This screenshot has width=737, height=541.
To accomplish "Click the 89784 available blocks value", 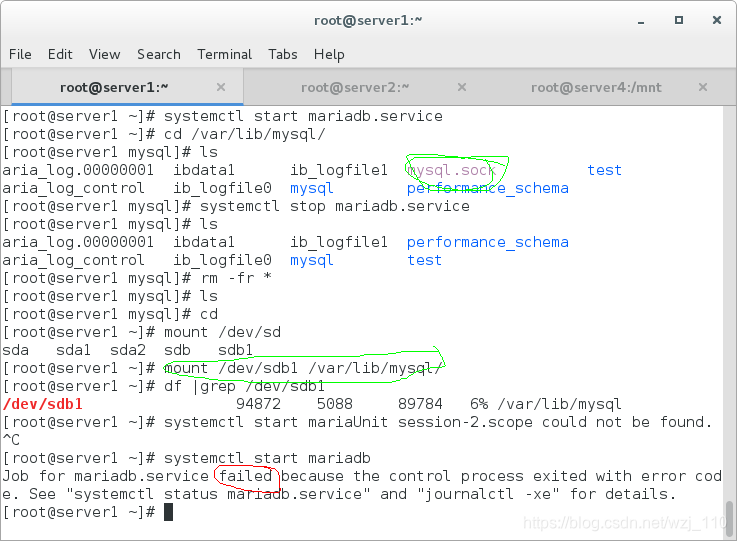I will [420, 404].
